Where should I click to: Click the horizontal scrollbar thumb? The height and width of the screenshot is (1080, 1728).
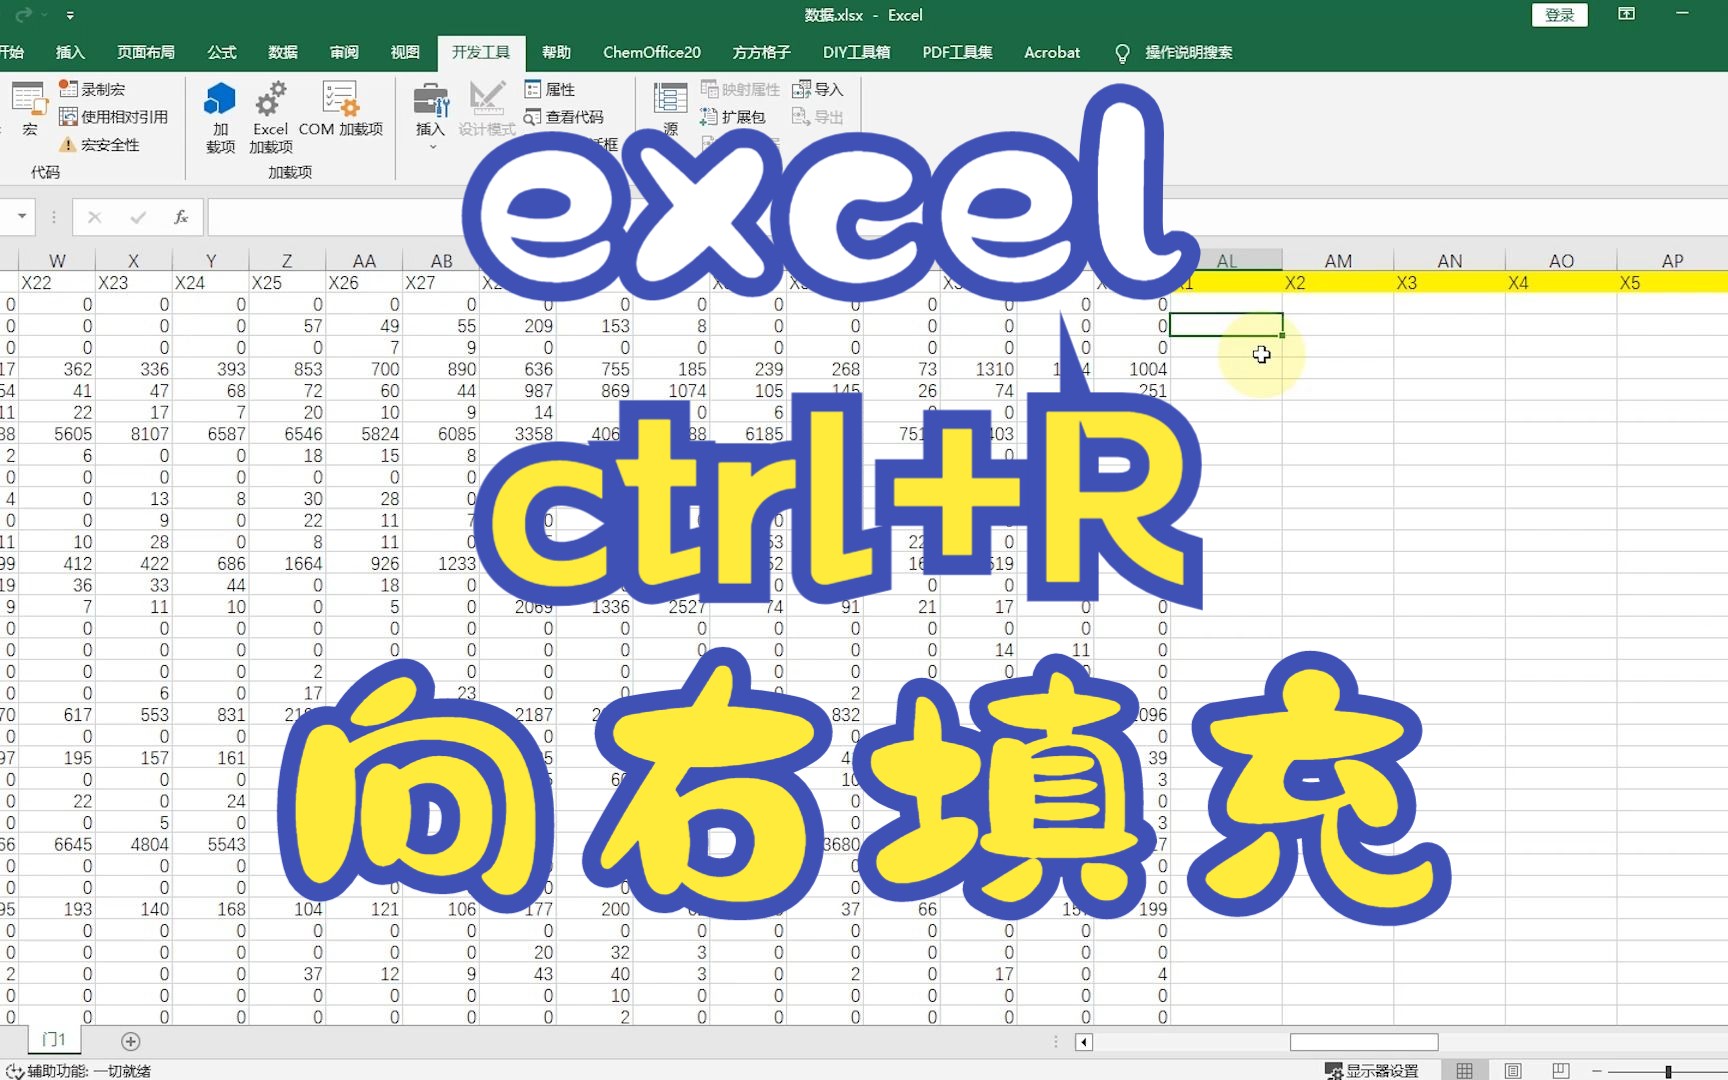pos(1364,1042)
